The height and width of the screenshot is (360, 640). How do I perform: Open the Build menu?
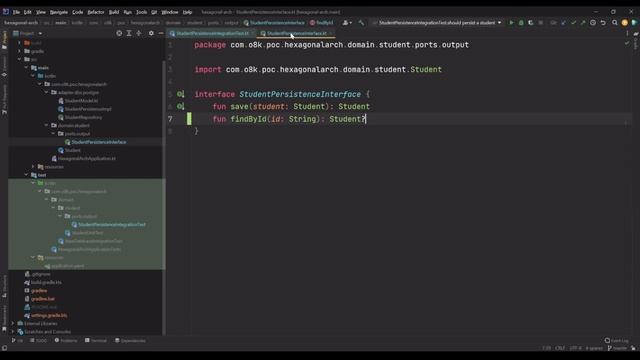click(x=114, y=12)
